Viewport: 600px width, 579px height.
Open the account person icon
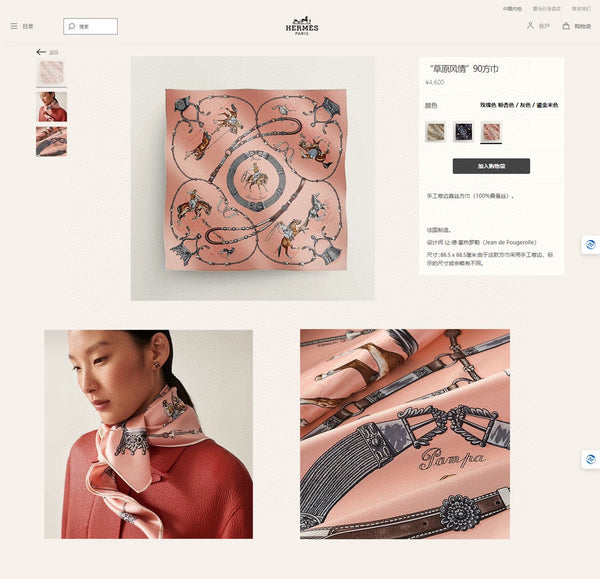click(x=530, y=26)
